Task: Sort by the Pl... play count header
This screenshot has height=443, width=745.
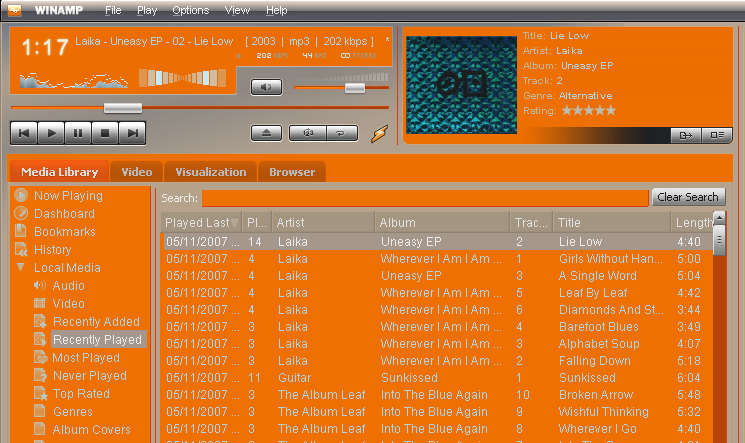Action: pyautogui.click(x=257, y=222)
